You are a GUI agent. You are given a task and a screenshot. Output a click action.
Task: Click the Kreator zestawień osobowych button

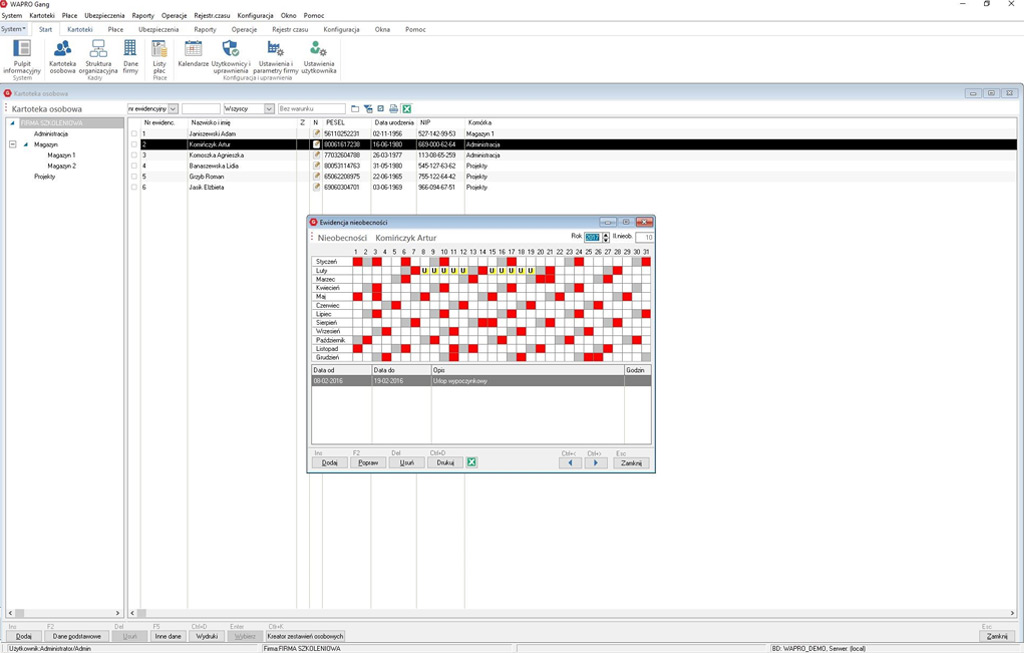[x=305, y=636]
